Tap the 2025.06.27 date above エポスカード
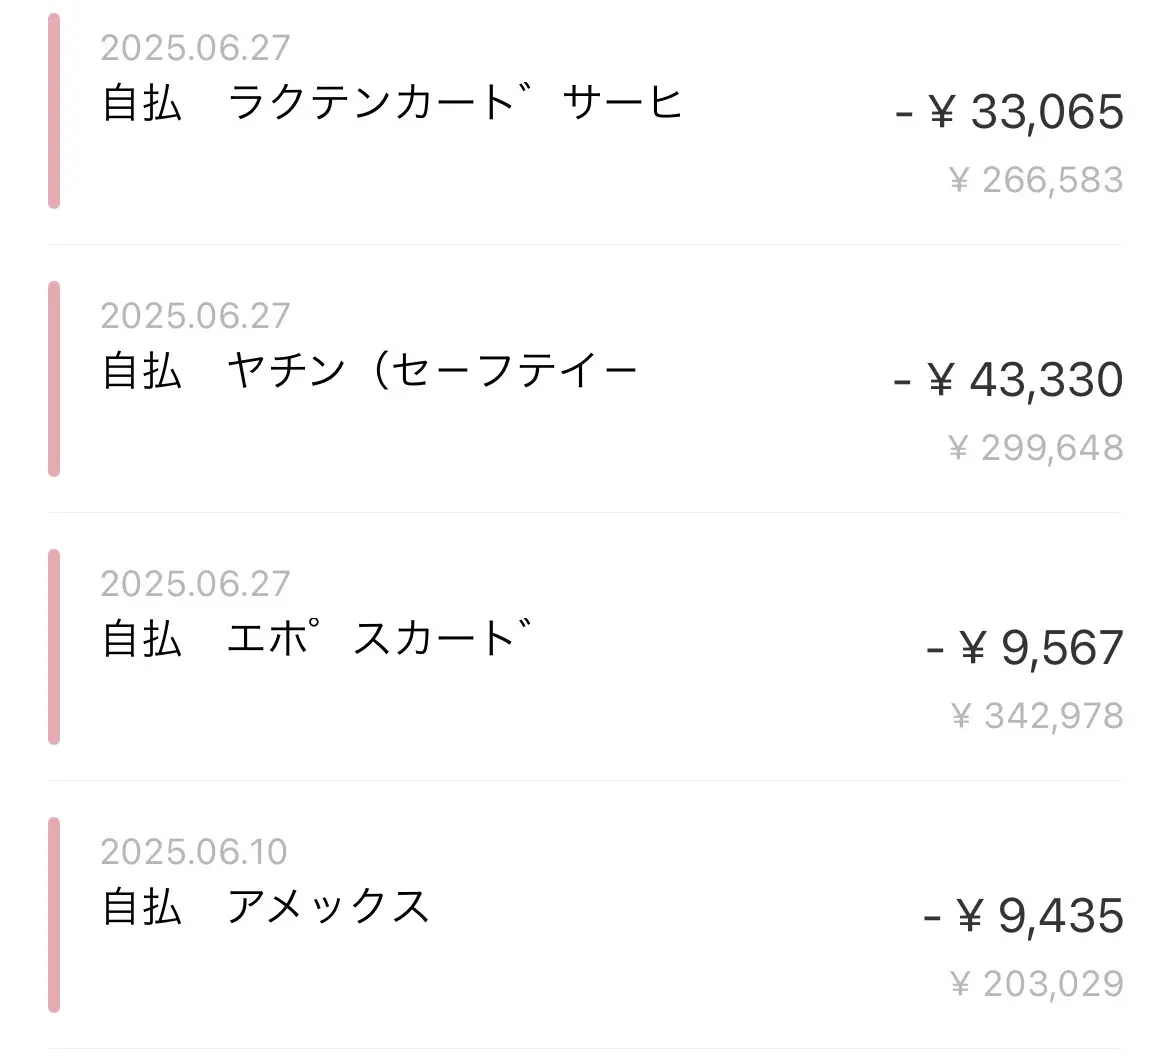 tap(195, 584)
